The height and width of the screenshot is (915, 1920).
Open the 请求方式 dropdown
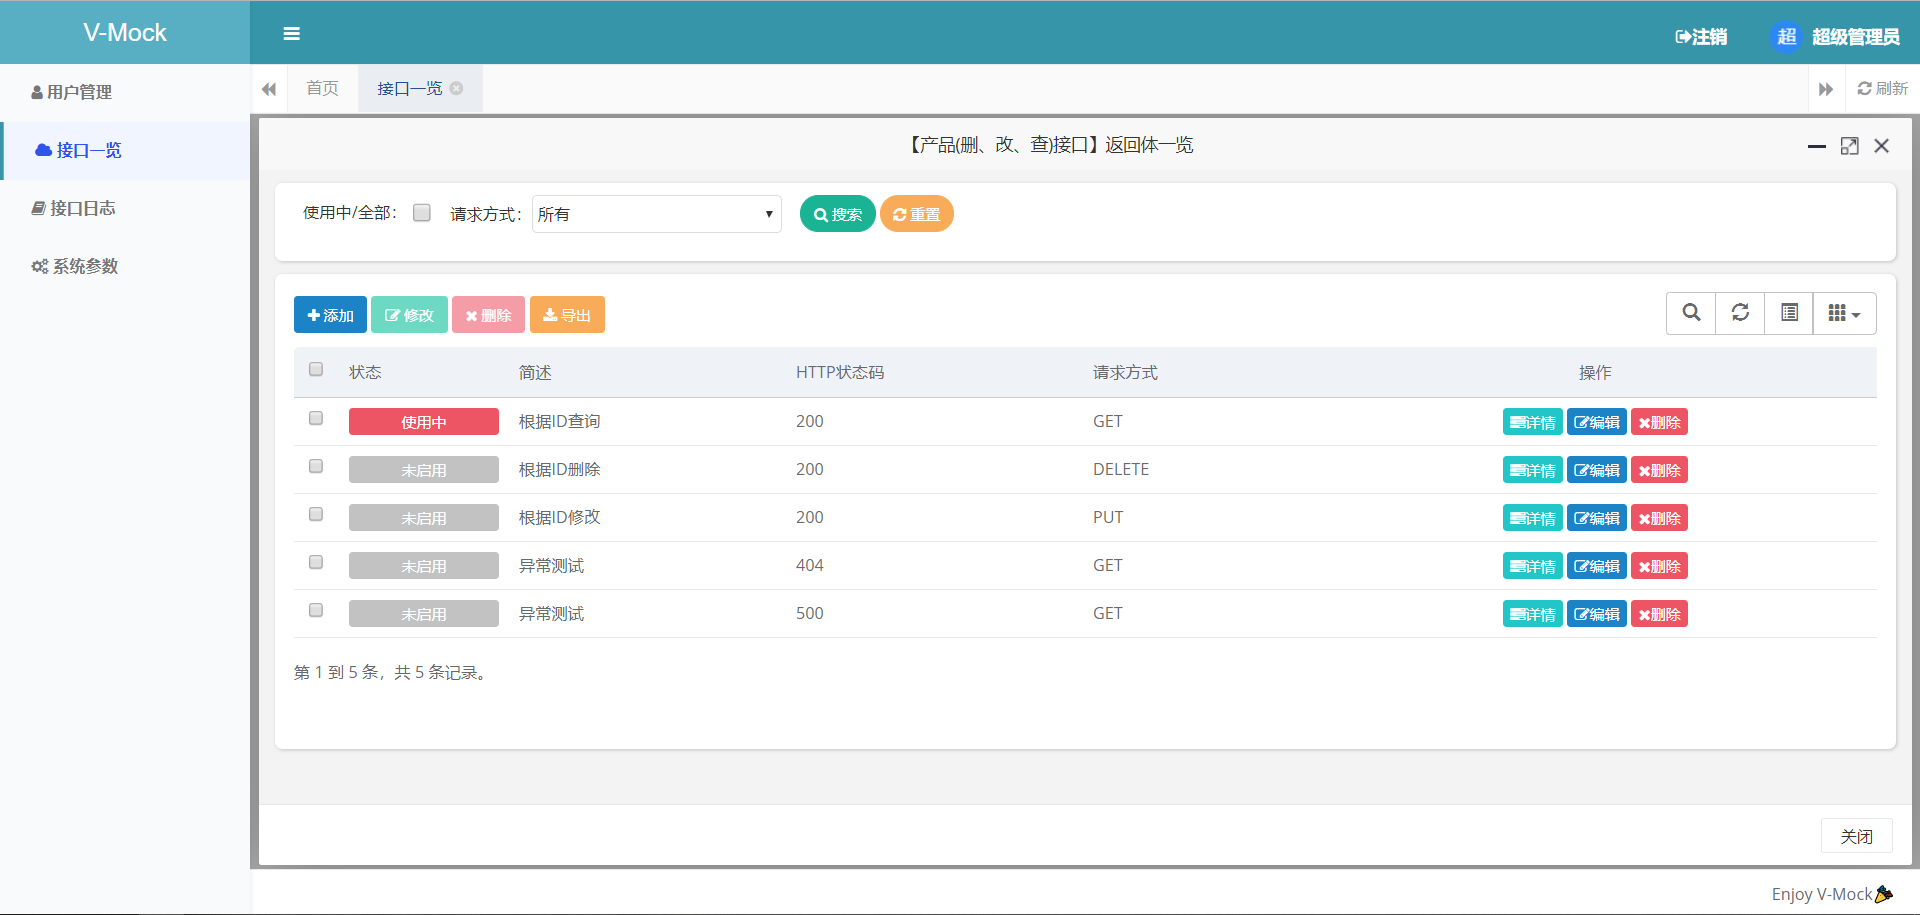tap(657, 214)
